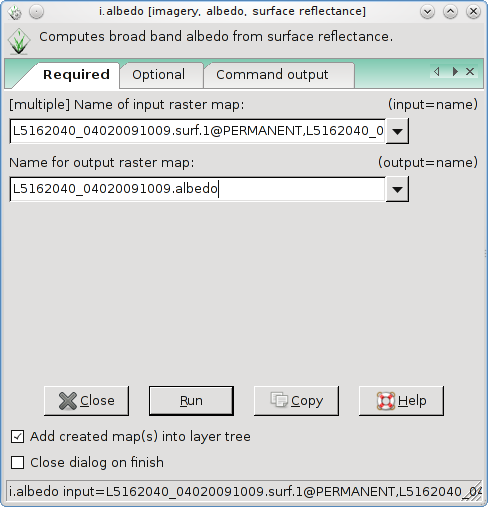Click the GRASS logo icon beside description
This screenshot has width=488, height=507.
pos(19,42)
